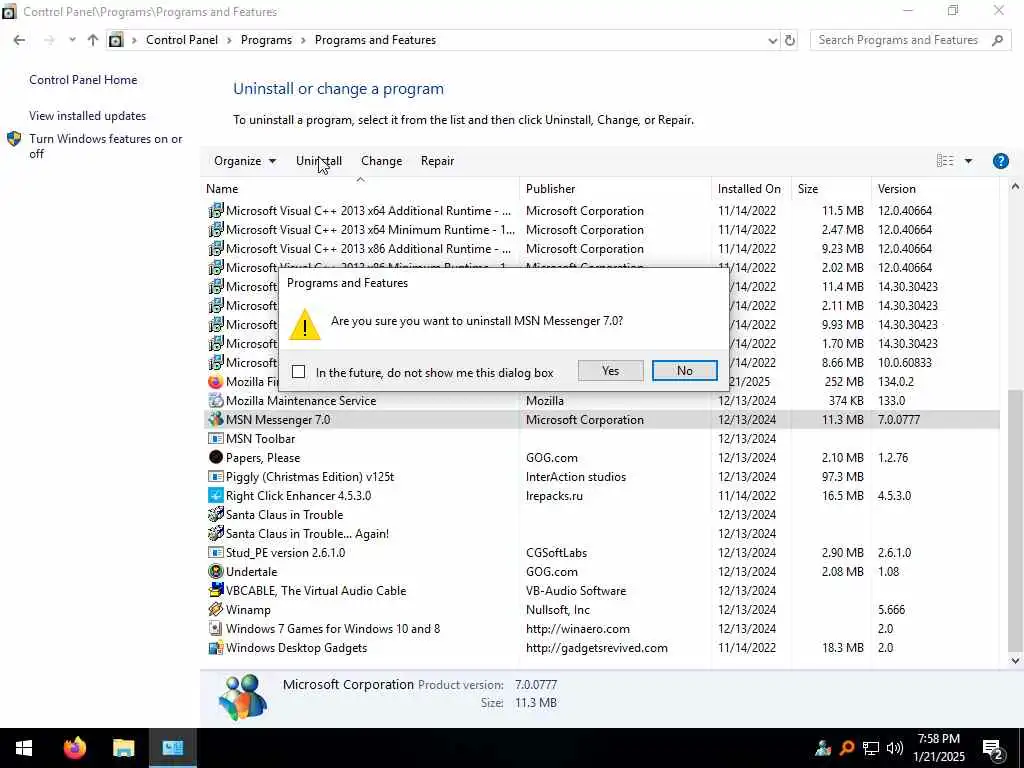Select Santa Claus in Trouble... Again! icon
The height and width of the screenshot is (768, 1024).
click(216, 533)
